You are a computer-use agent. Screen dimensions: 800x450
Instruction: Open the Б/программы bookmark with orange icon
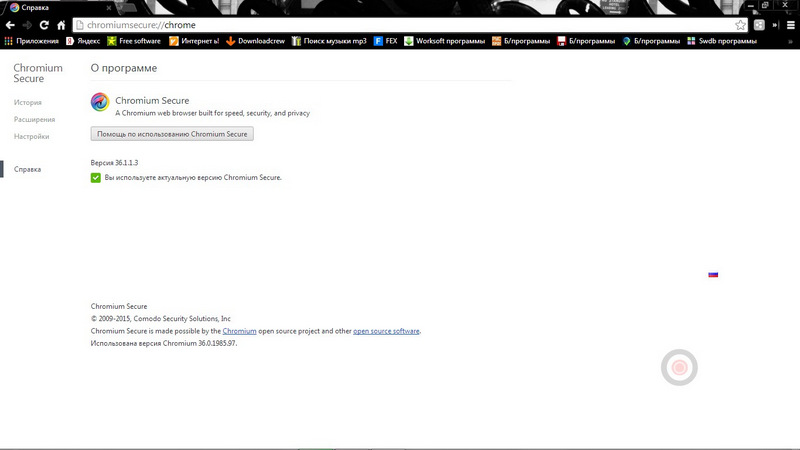click(x=521, y=41)
